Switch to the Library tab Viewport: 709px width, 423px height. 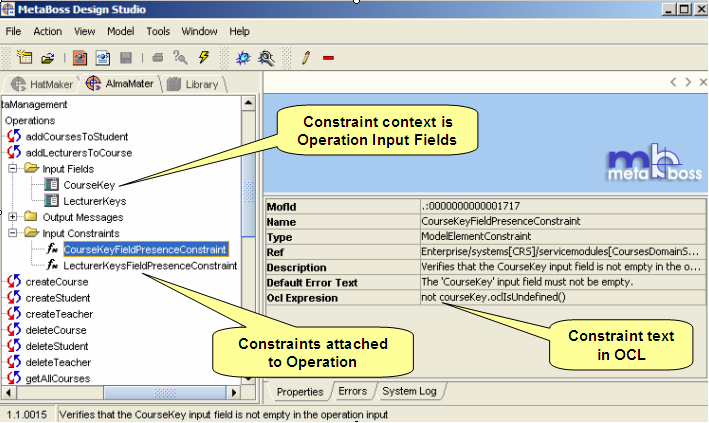[193, 84]
